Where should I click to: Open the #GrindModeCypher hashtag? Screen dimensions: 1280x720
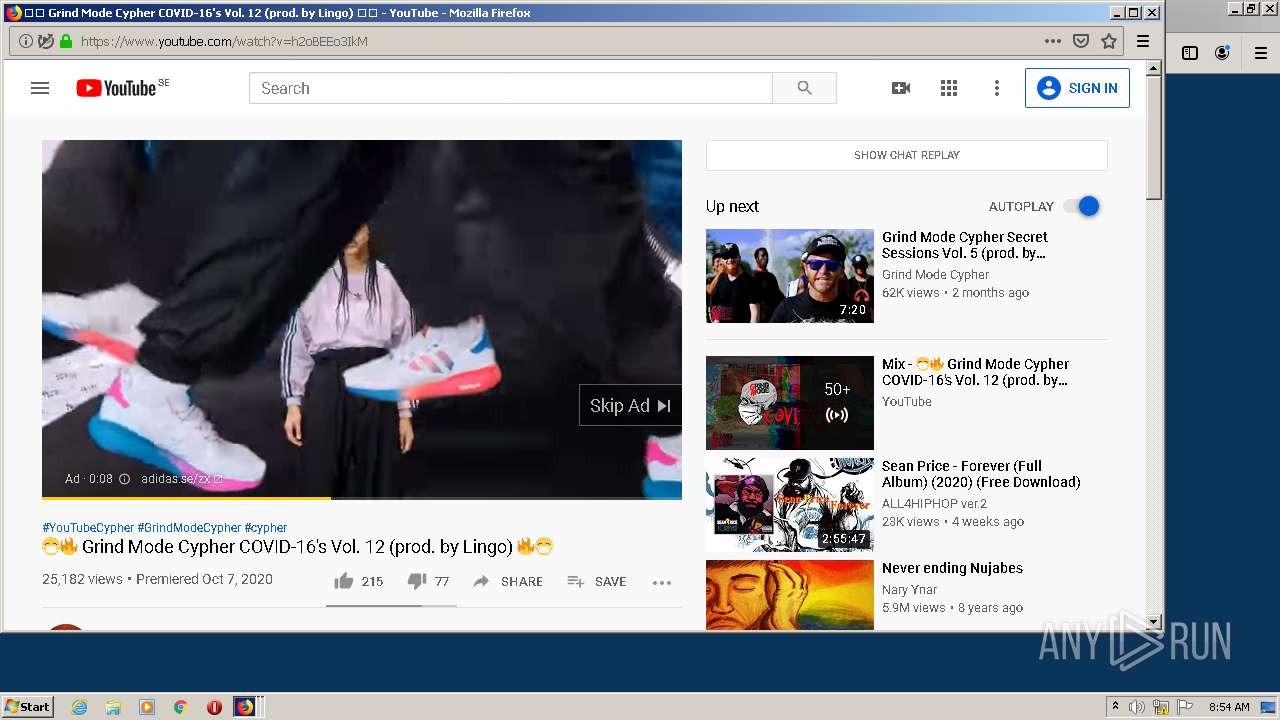tap(189, 527)
